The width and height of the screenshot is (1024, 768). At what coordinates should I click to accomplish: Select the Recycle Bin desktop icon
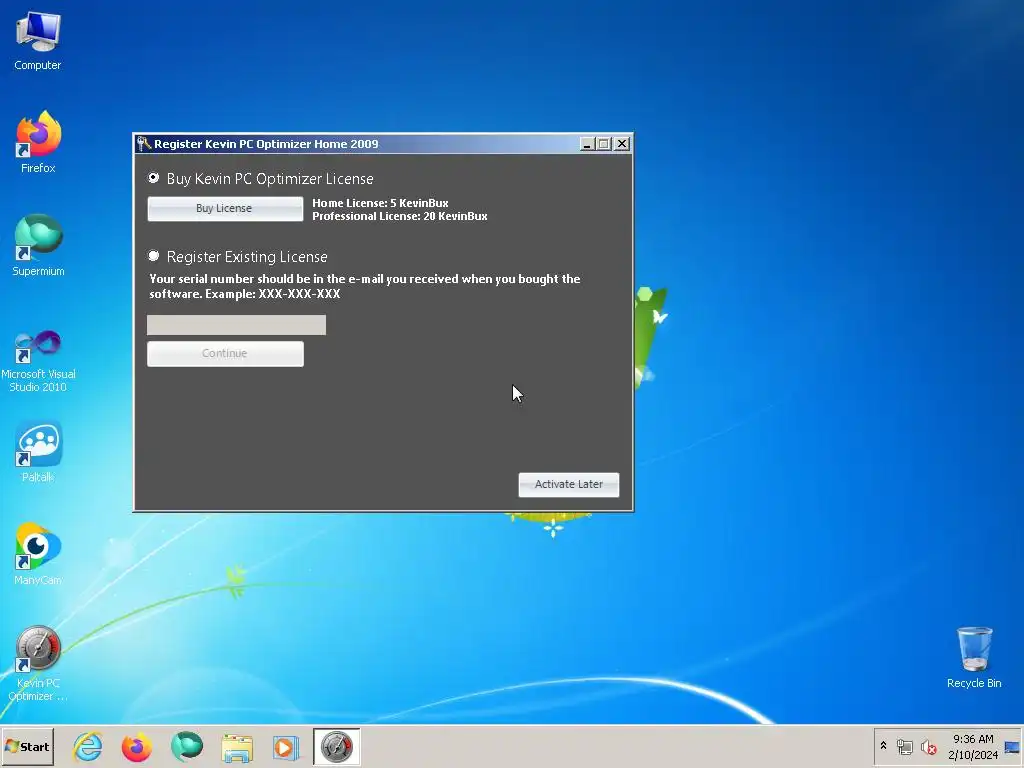coord(974,657)
